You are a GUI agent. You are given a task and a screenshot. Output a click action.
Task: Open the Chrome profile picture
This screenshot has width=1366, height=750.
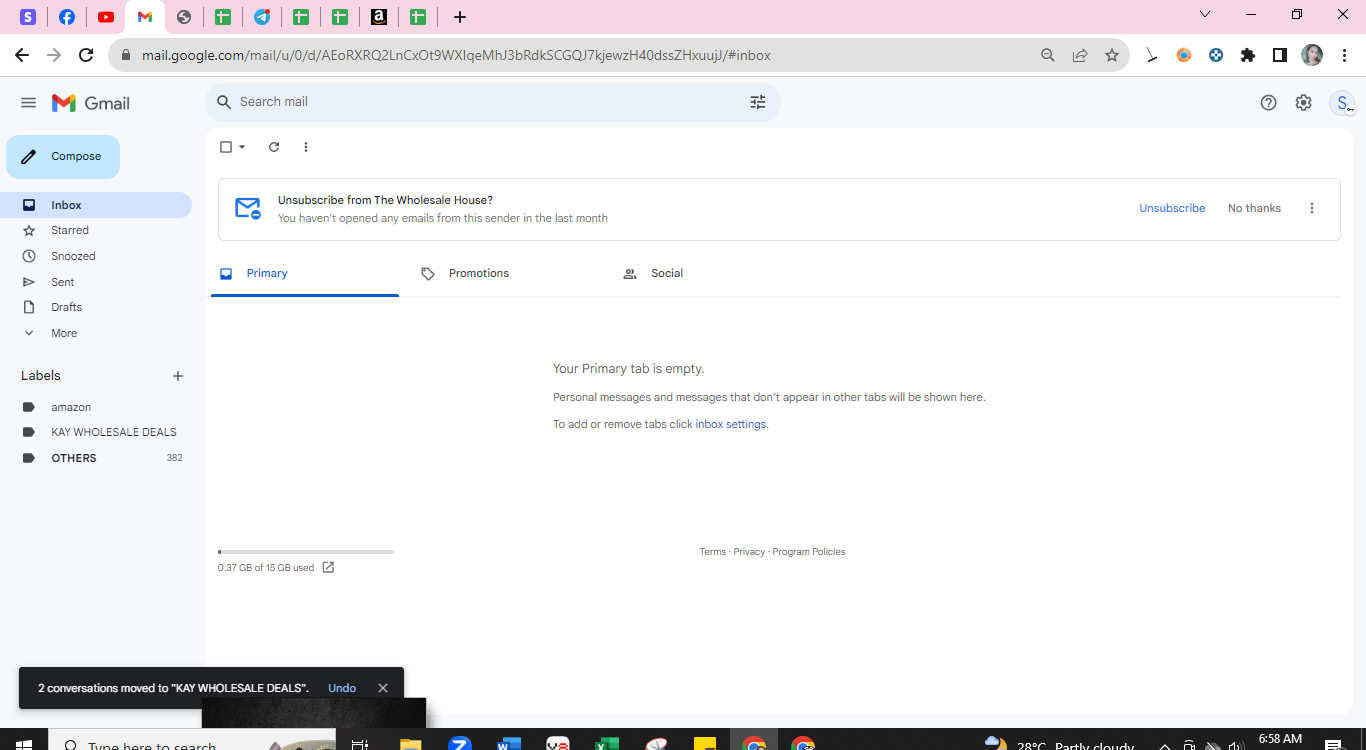click(x=1312, y=55)
